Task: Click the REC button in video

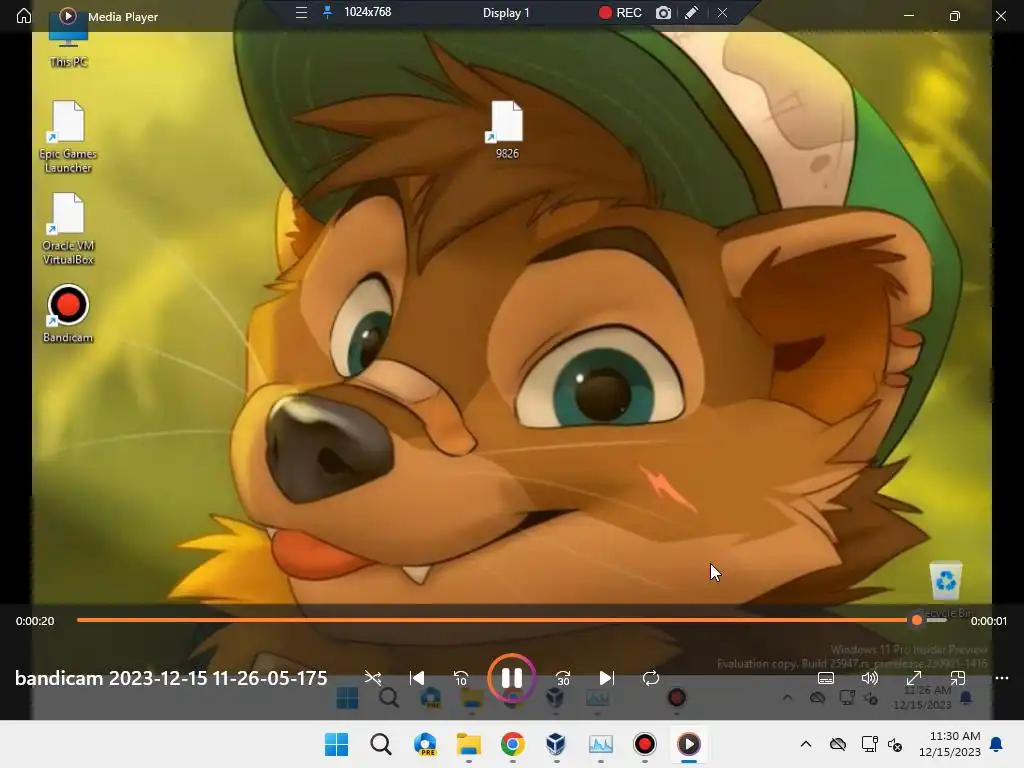Action: click(620, 12)
